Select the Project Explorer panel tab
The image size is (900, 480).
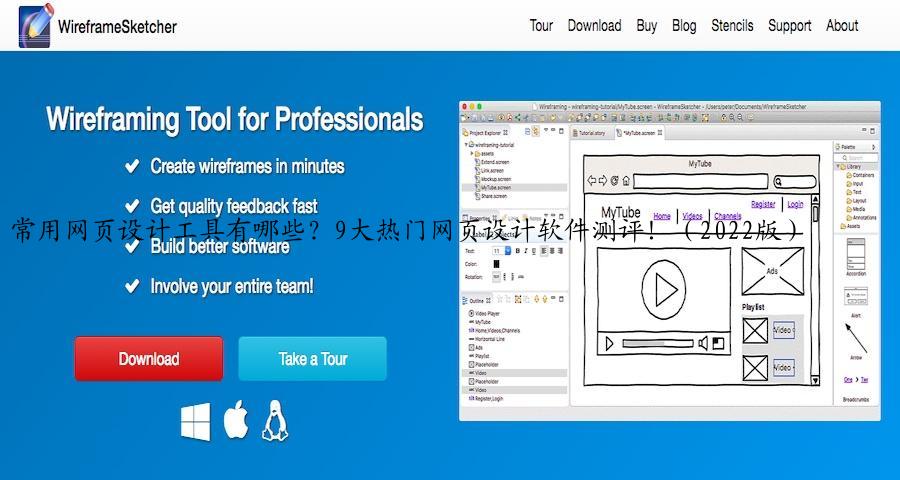tap(485, 133)
